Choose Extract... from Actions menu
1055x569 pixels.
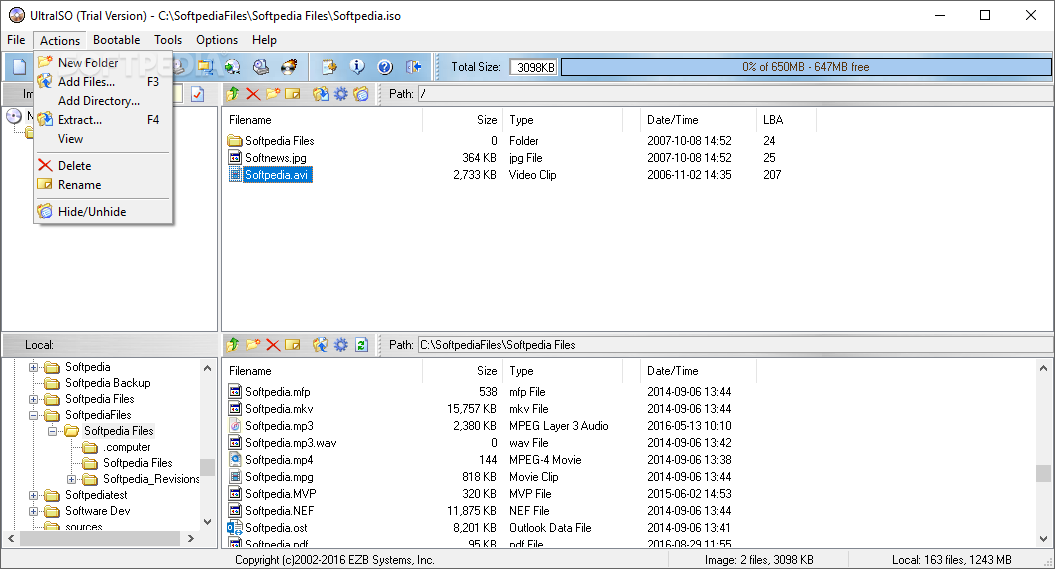point(103,120)
